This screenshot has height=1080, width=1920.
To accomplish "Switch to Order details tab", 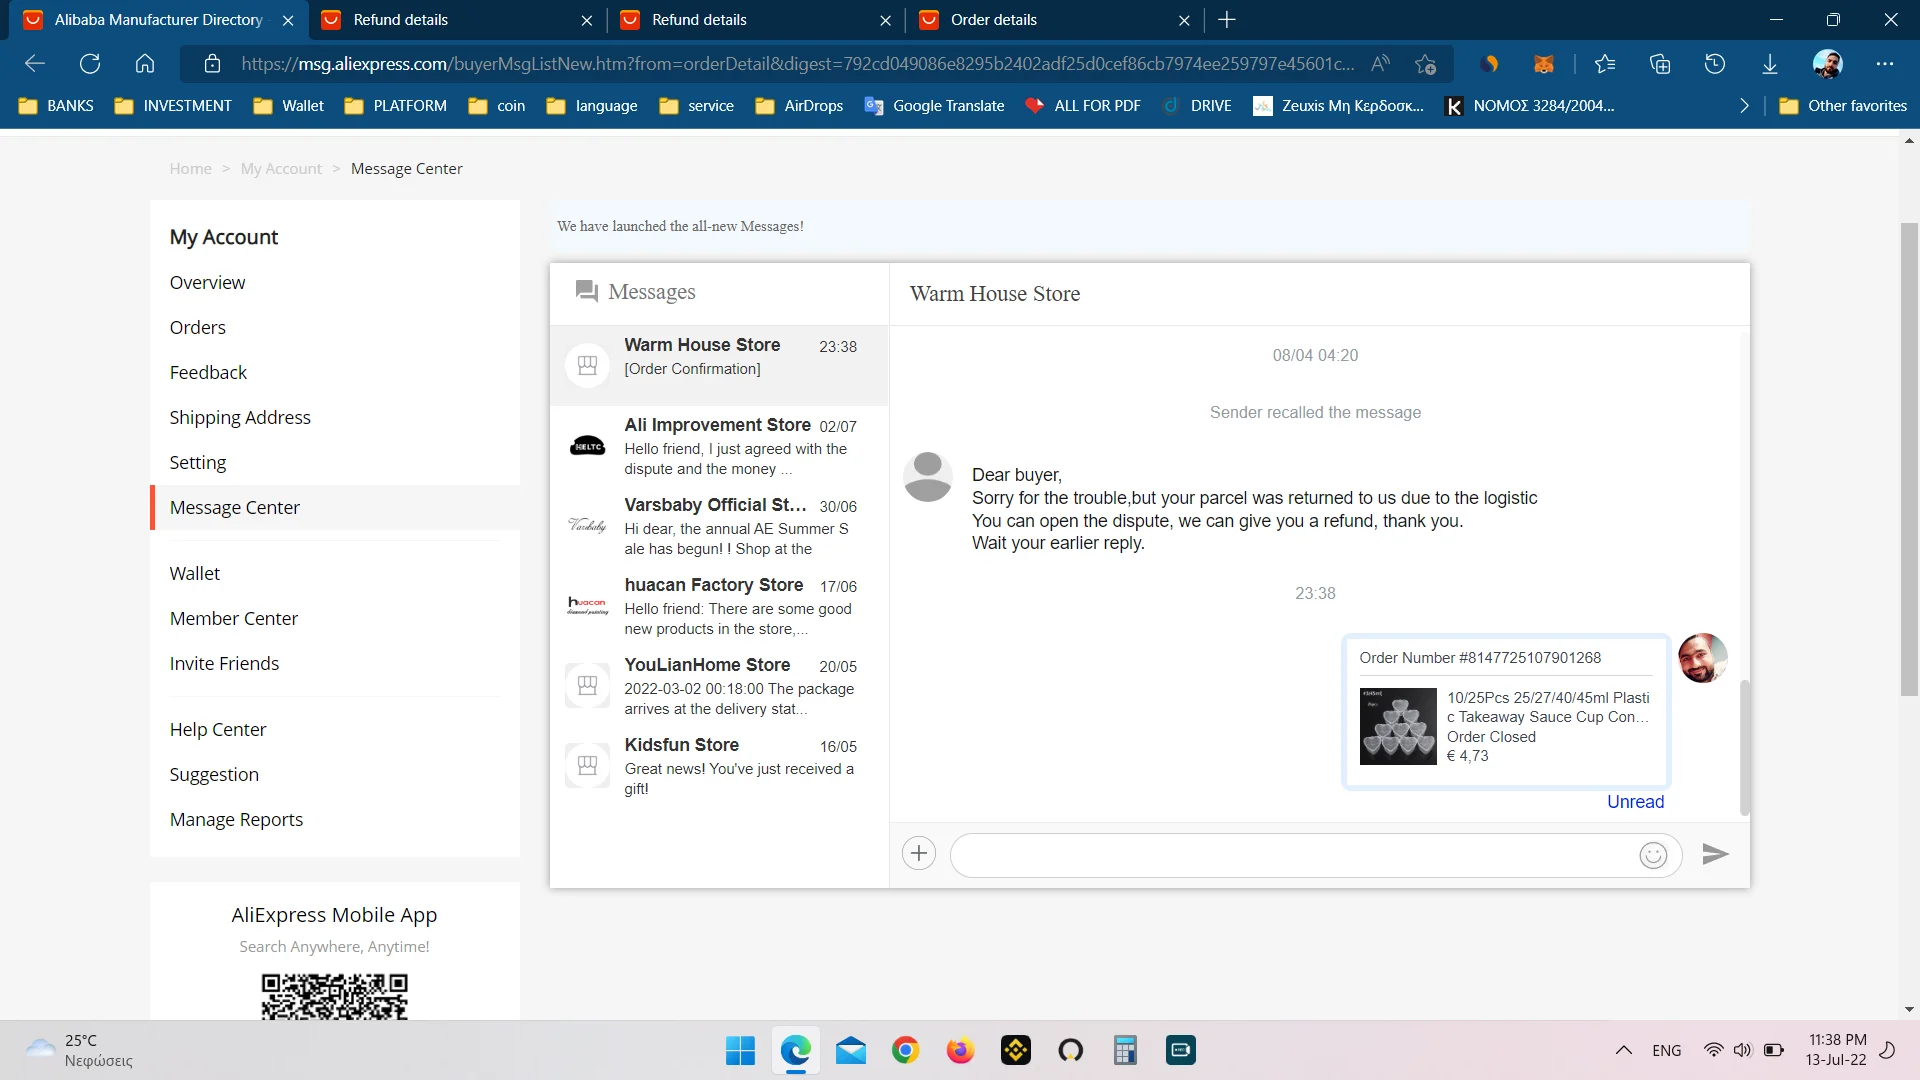I will [993, 20].
